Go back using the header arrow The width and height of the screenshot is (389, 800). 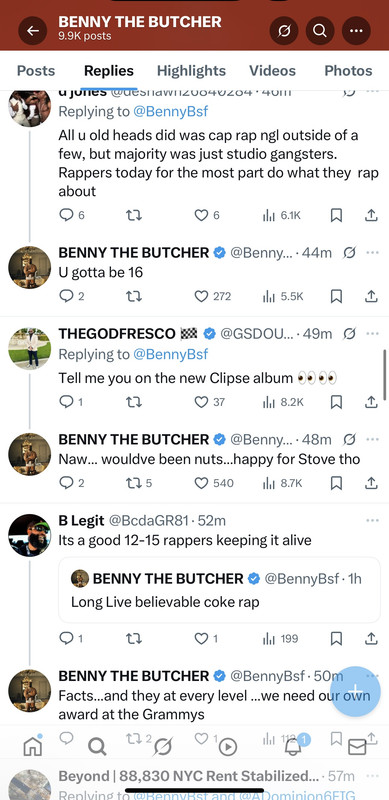tap(33, 31)
